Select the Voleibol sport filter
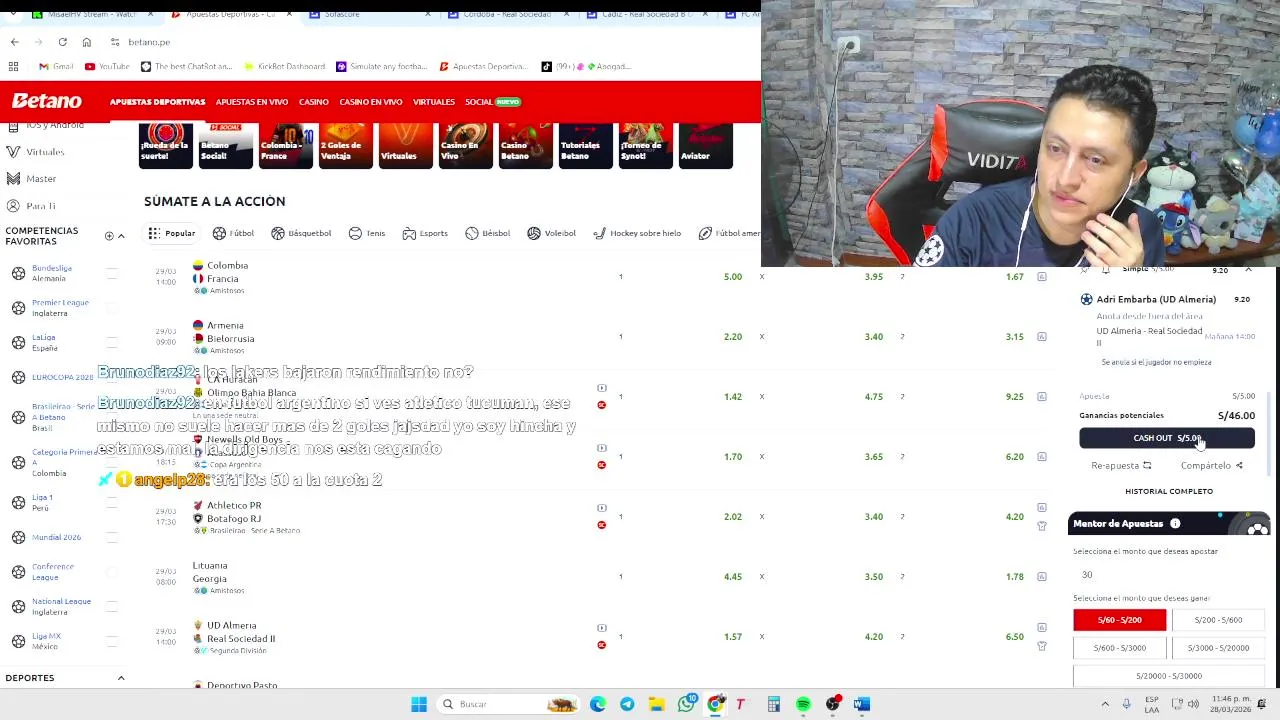 tap(551, 233)
